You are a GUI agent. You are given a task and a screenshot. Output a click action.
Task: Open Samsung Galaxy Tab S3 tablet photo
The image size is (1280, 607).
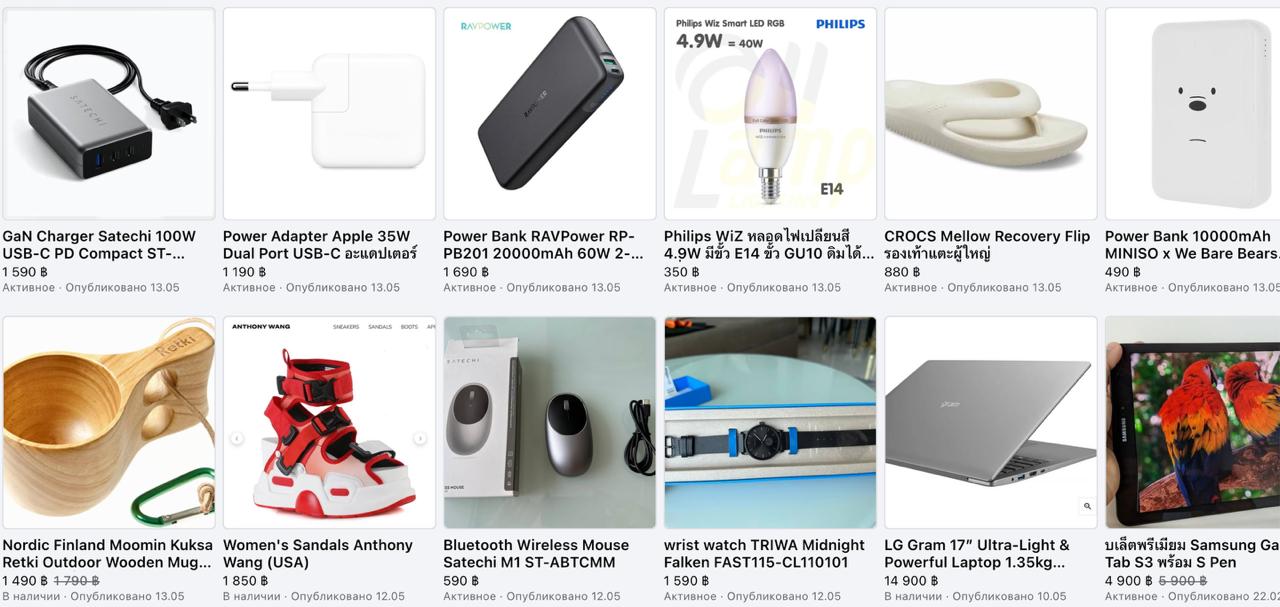[1192, 423]
